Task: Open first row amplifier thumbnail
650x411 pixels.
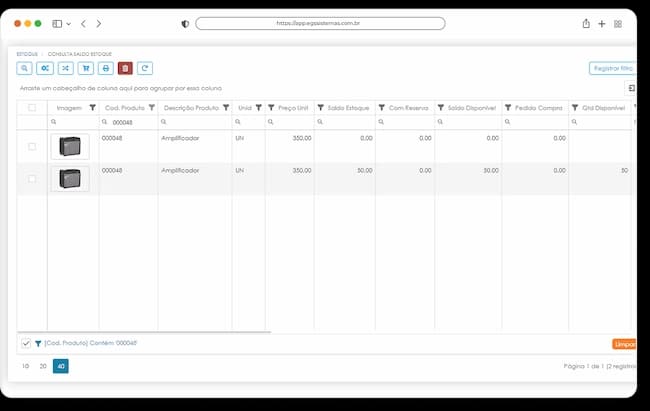Action: click(70, 146)
